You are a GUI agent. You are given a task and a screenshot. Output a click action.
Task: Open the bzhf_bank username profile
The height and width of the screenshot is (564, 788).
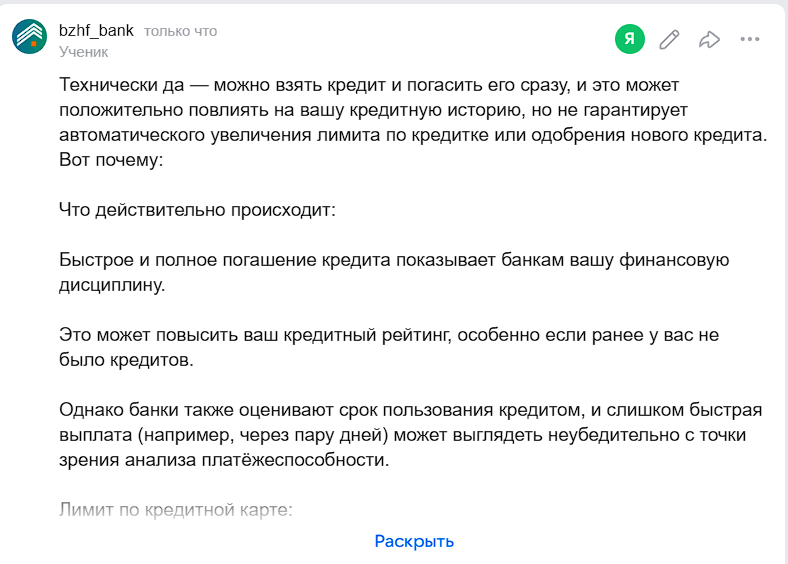tap(95, 31)
